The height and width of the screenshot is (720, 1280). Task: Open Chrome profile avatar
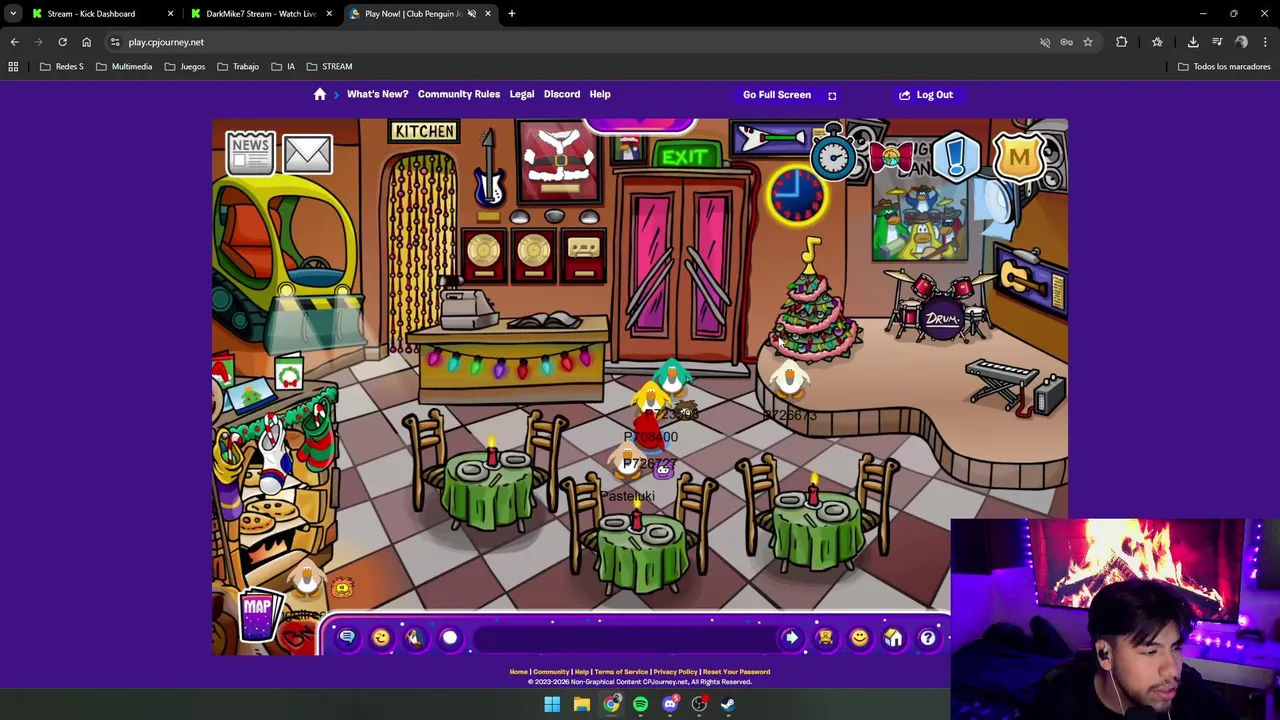pyautogui.click(x=1241, y=42)
